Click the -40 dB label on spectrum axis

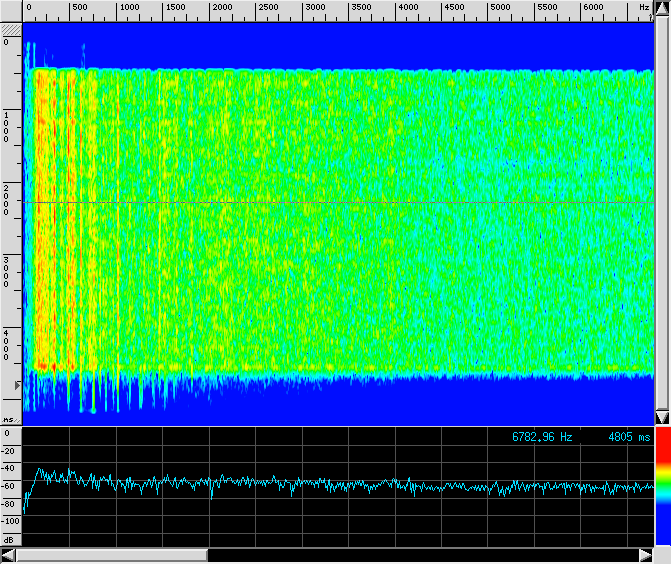(x=10, y=467)
